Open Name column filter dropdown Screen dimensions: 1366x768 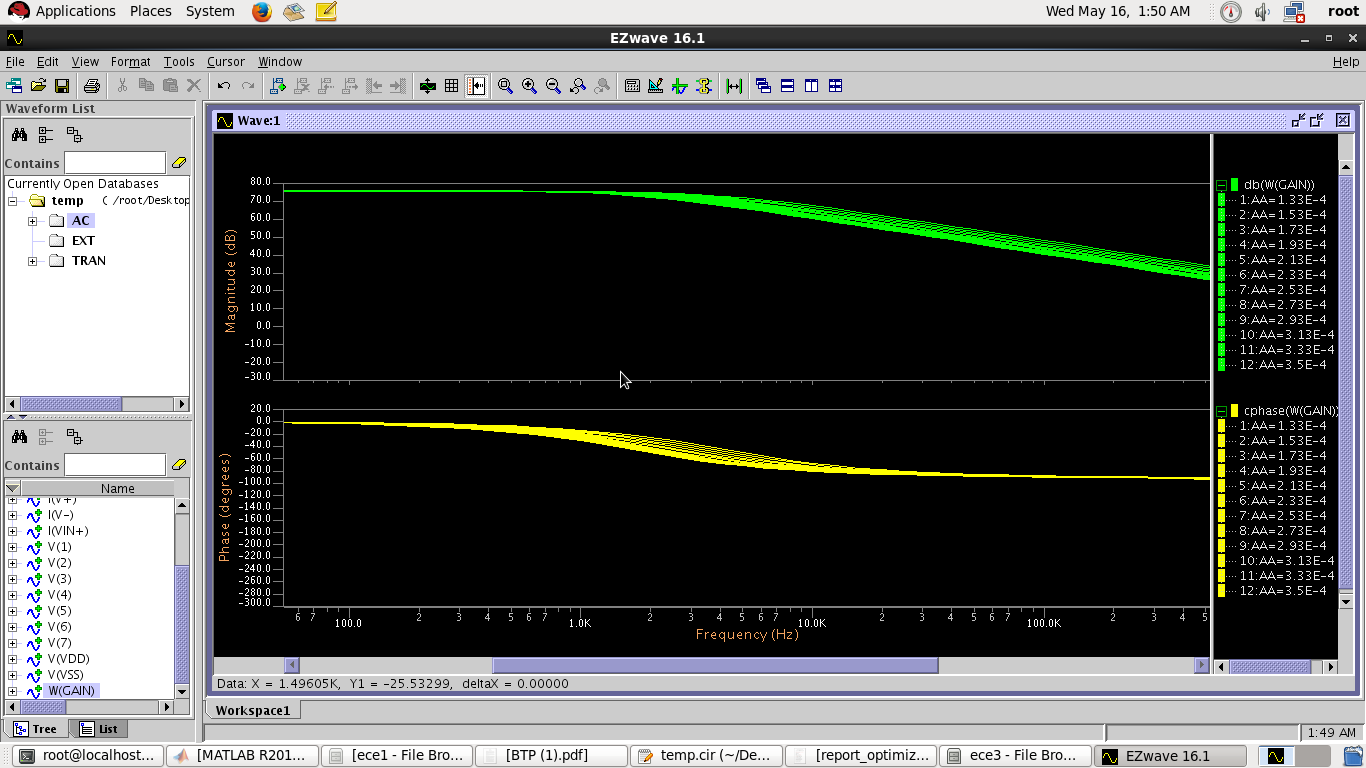tap(13, 489)
